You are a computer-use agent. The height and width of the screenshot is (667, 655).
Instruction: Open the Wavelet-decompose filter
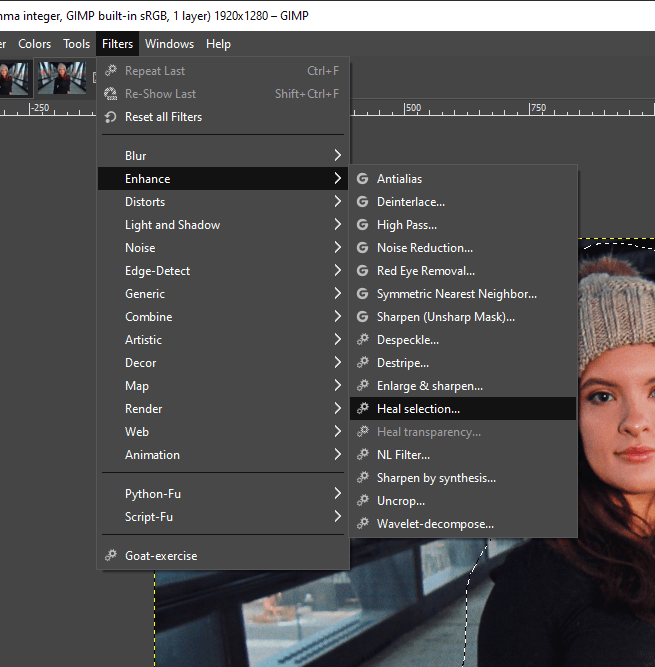463,523
